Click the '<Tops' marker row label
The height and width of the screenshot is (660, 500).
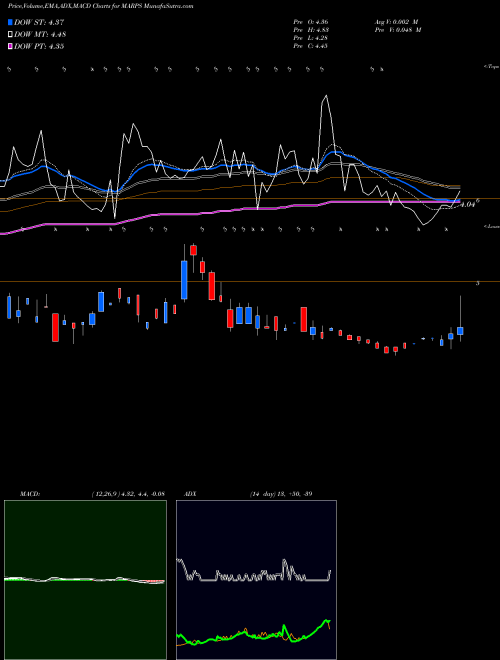click(x=491, y=67)
